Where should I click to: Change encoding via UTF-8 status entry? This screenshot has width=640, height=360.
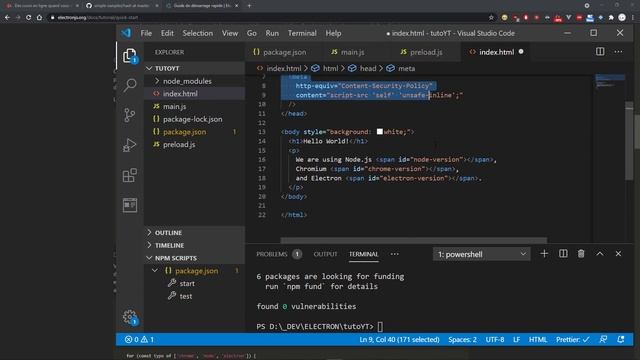(495, 340)
